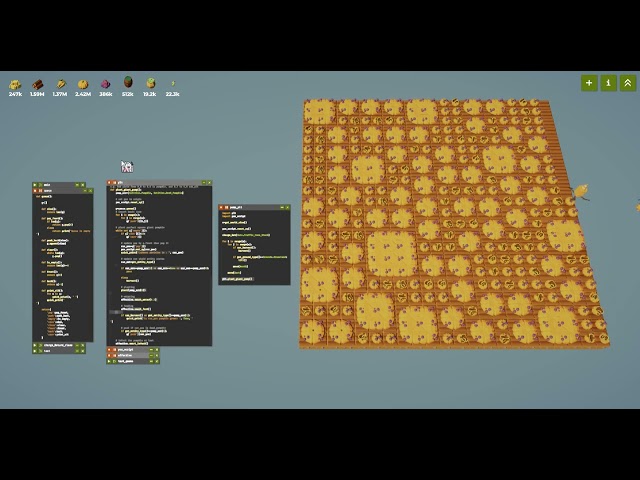Click the title bar of the tall left window
The height and width of the screenshot is (480, 640).
(x=63, y=191)
